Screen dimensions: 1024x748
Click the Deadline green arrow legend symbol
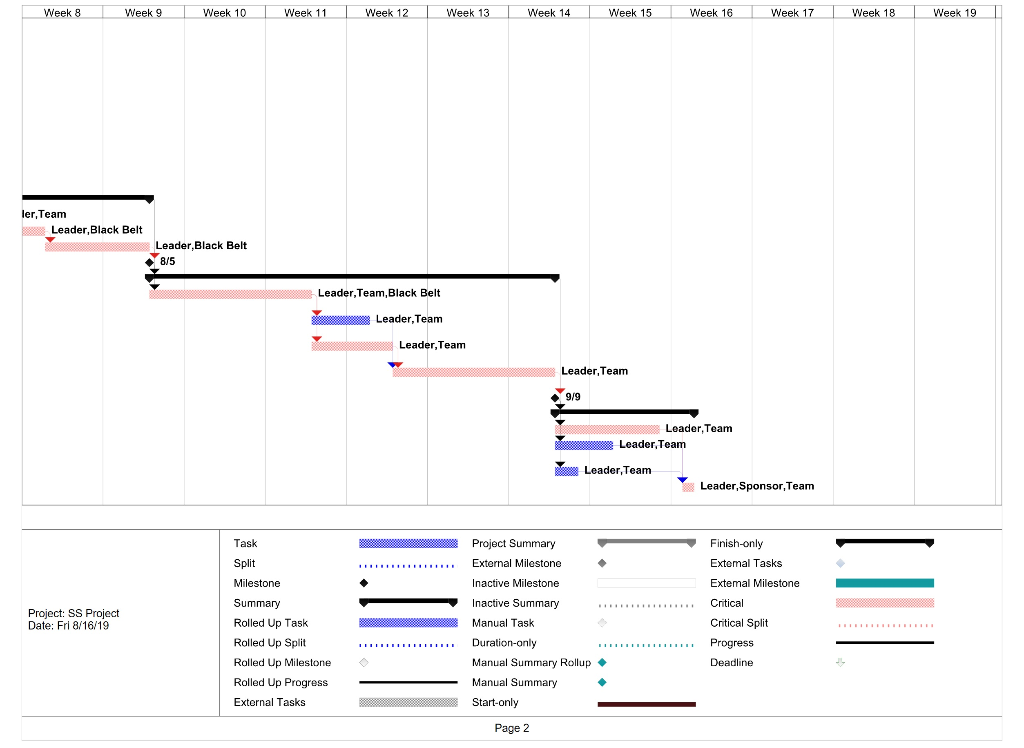pos(838,663)
